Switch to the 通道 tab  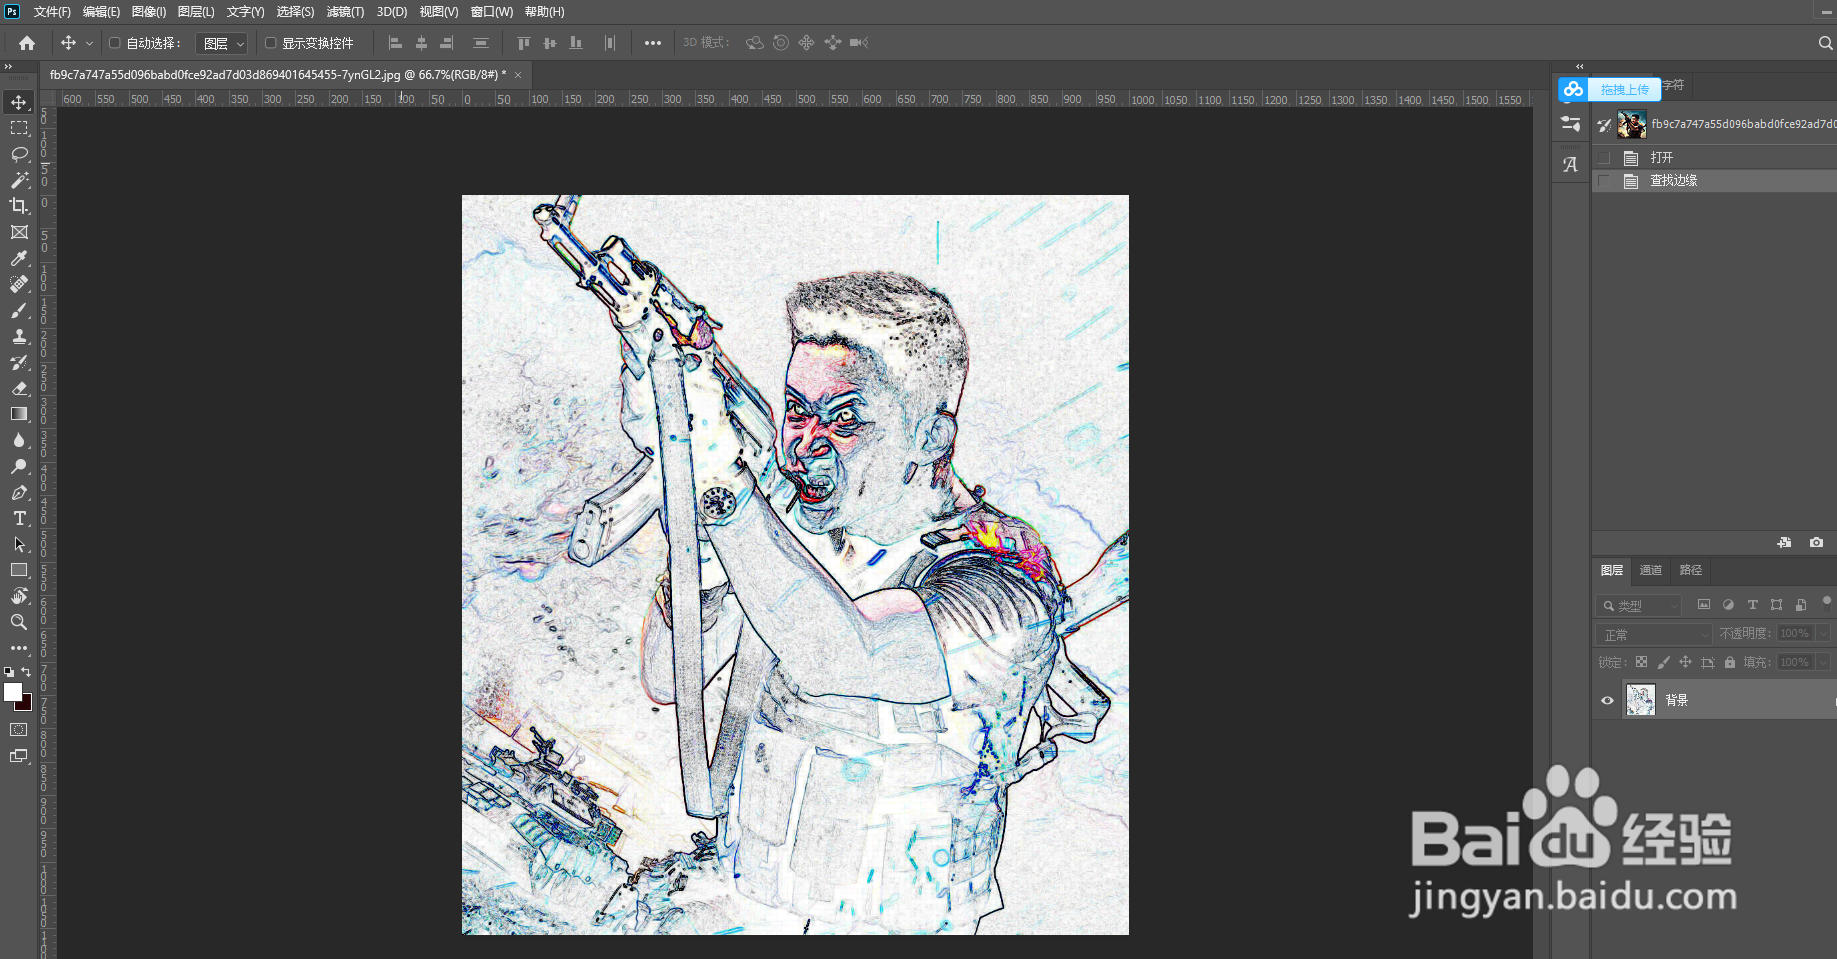1651,570
